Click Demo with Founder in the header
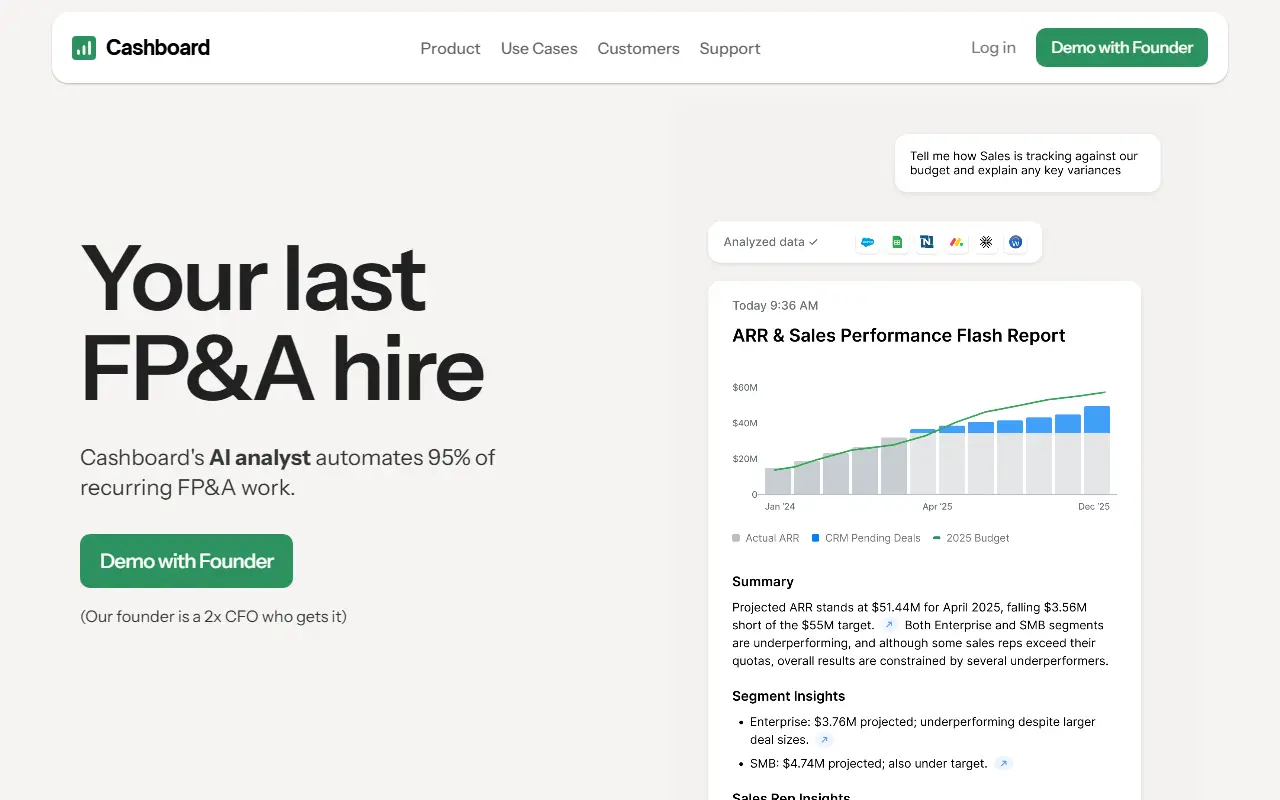1280x800 pixels. click(1122, 47)
